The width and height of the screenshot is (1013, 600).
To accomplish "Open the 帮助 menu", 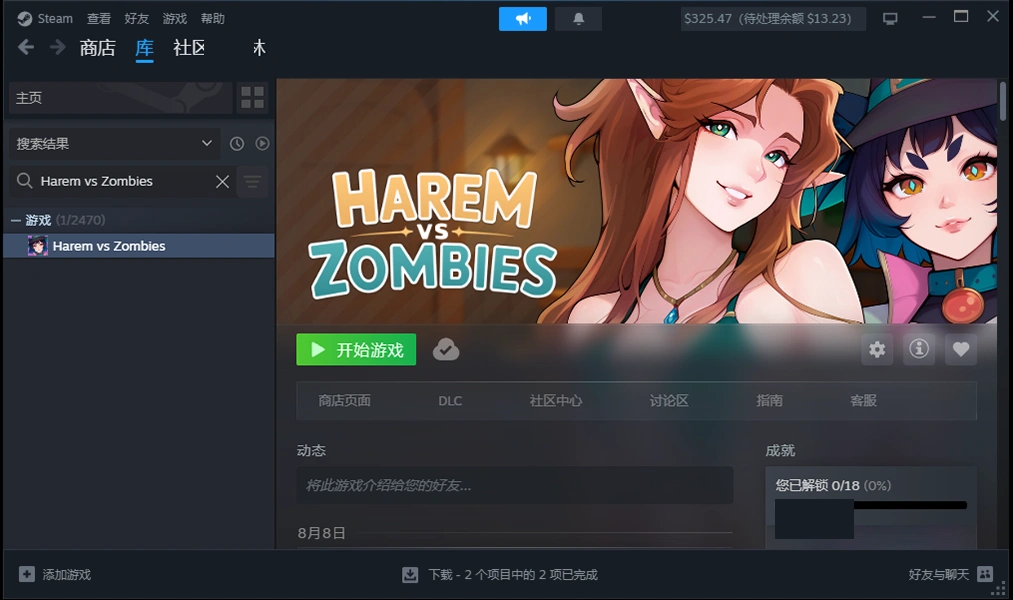I will pos(213,19).
